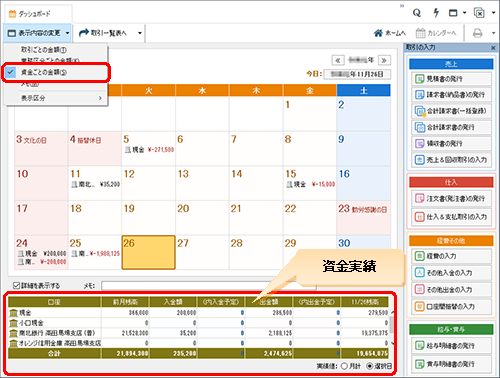The width and height of the screenshot is (500, 378).
Task: Click the today's date field showing 11月26日
Action: pyautogui.click(x=357, y=74)
